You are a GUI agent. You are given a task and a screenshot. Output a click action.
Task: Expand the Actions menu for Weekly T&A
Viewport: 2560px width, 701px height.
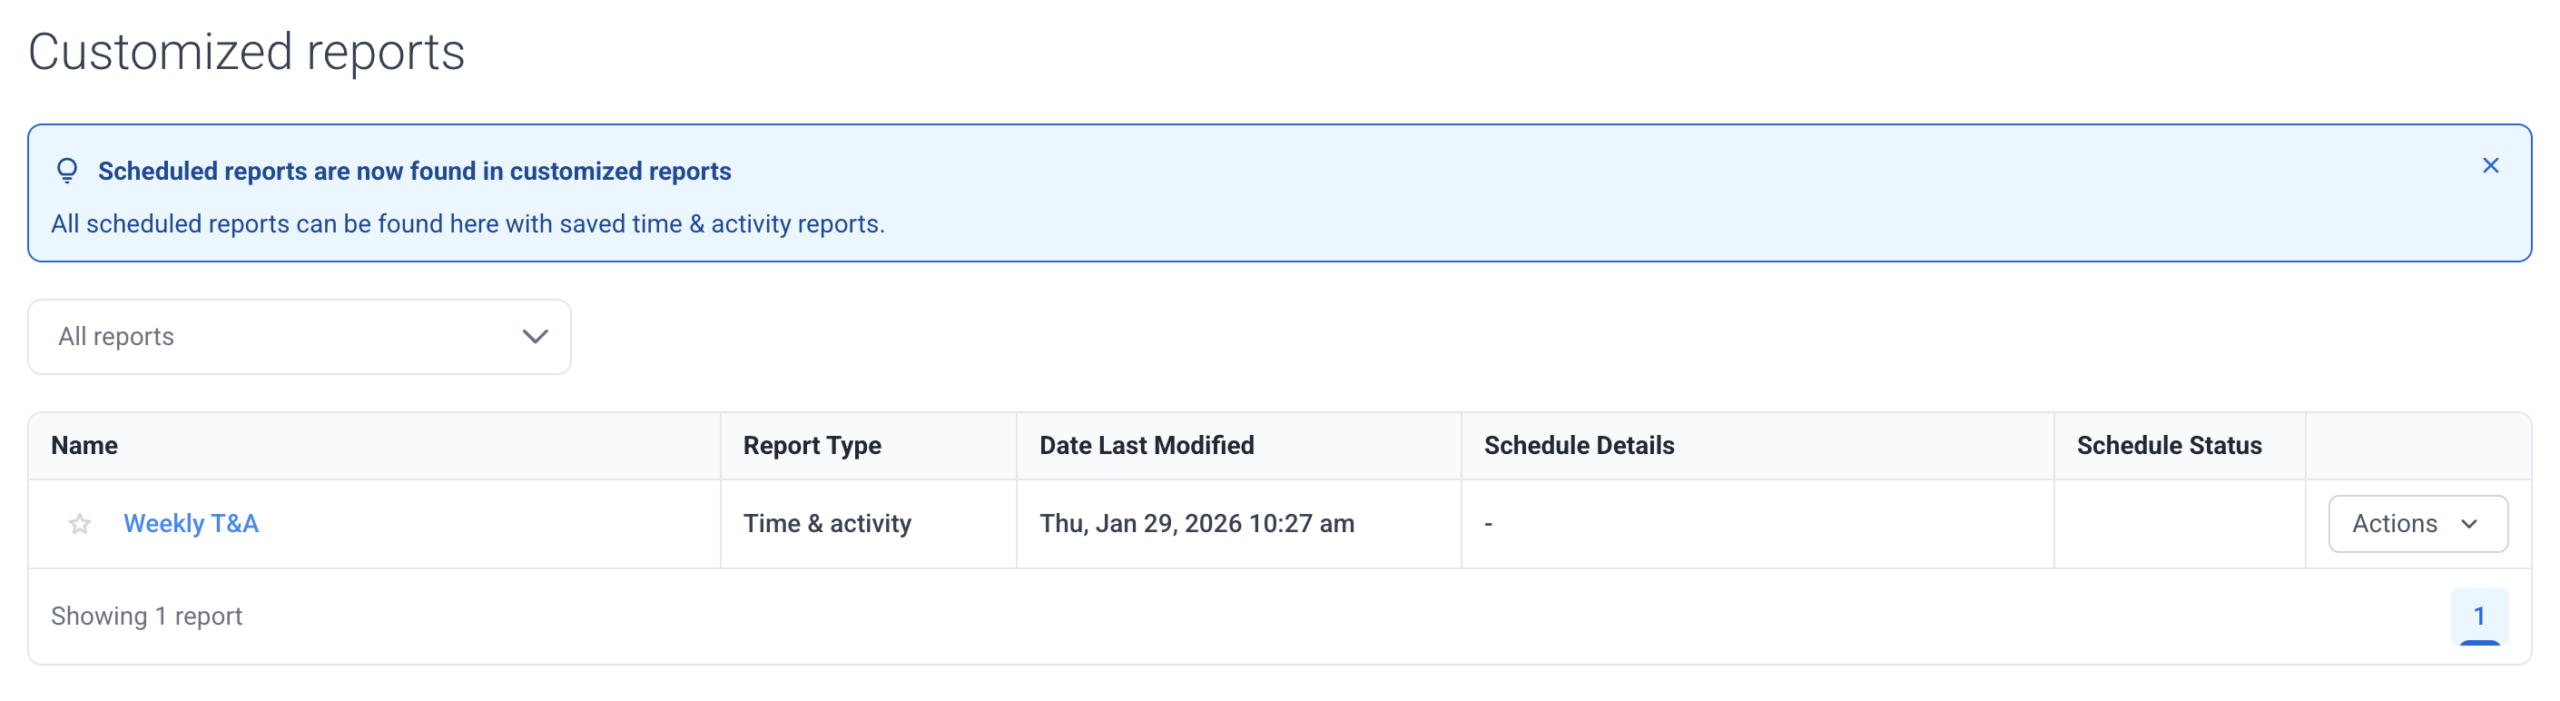pyautogui.click(x=2416, y=524)
